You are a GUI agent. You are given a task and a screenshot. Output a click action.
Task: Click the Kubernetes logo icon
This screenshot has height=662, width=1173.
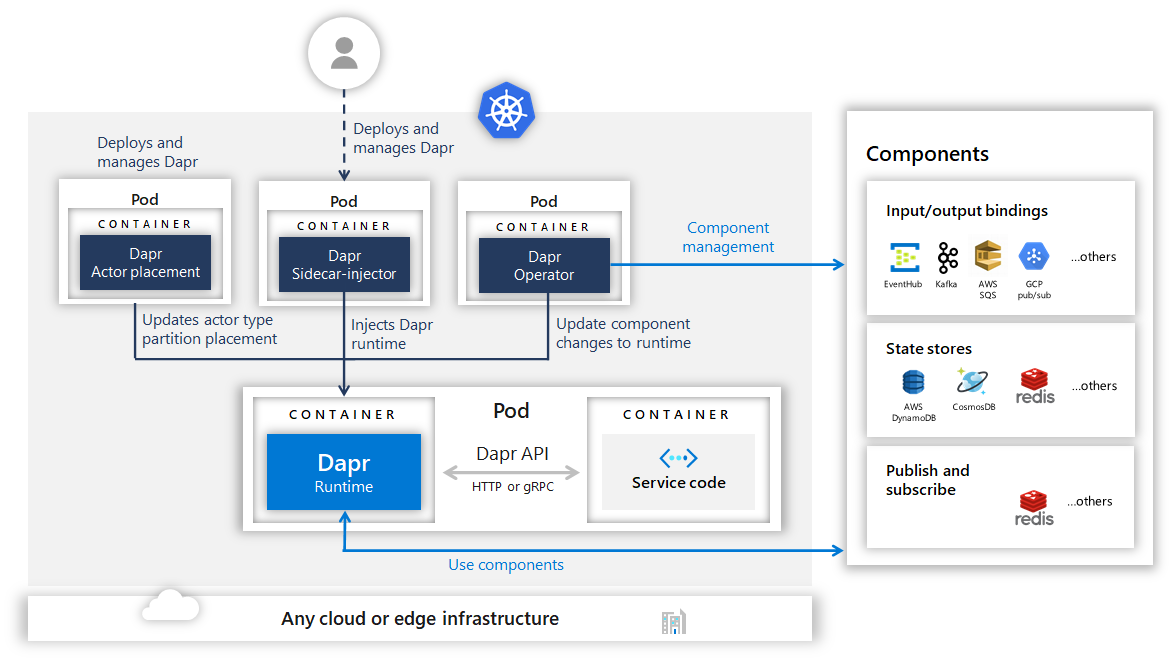[506, 111]
